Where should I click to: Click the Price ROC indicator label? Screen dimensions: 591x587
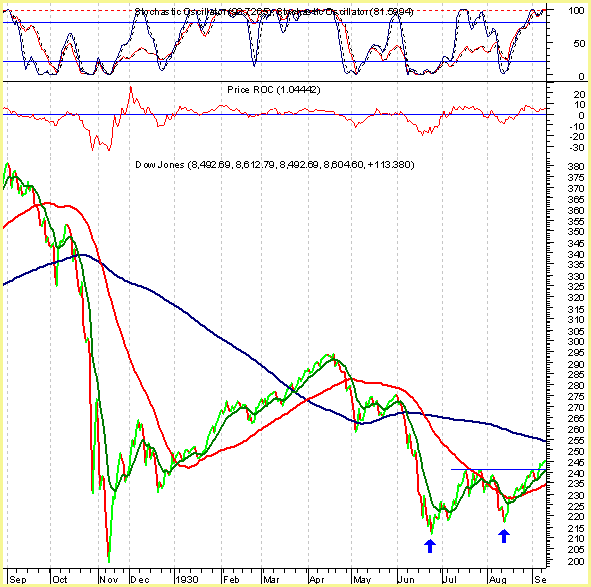pyautogui.click(x=274, y=90)
